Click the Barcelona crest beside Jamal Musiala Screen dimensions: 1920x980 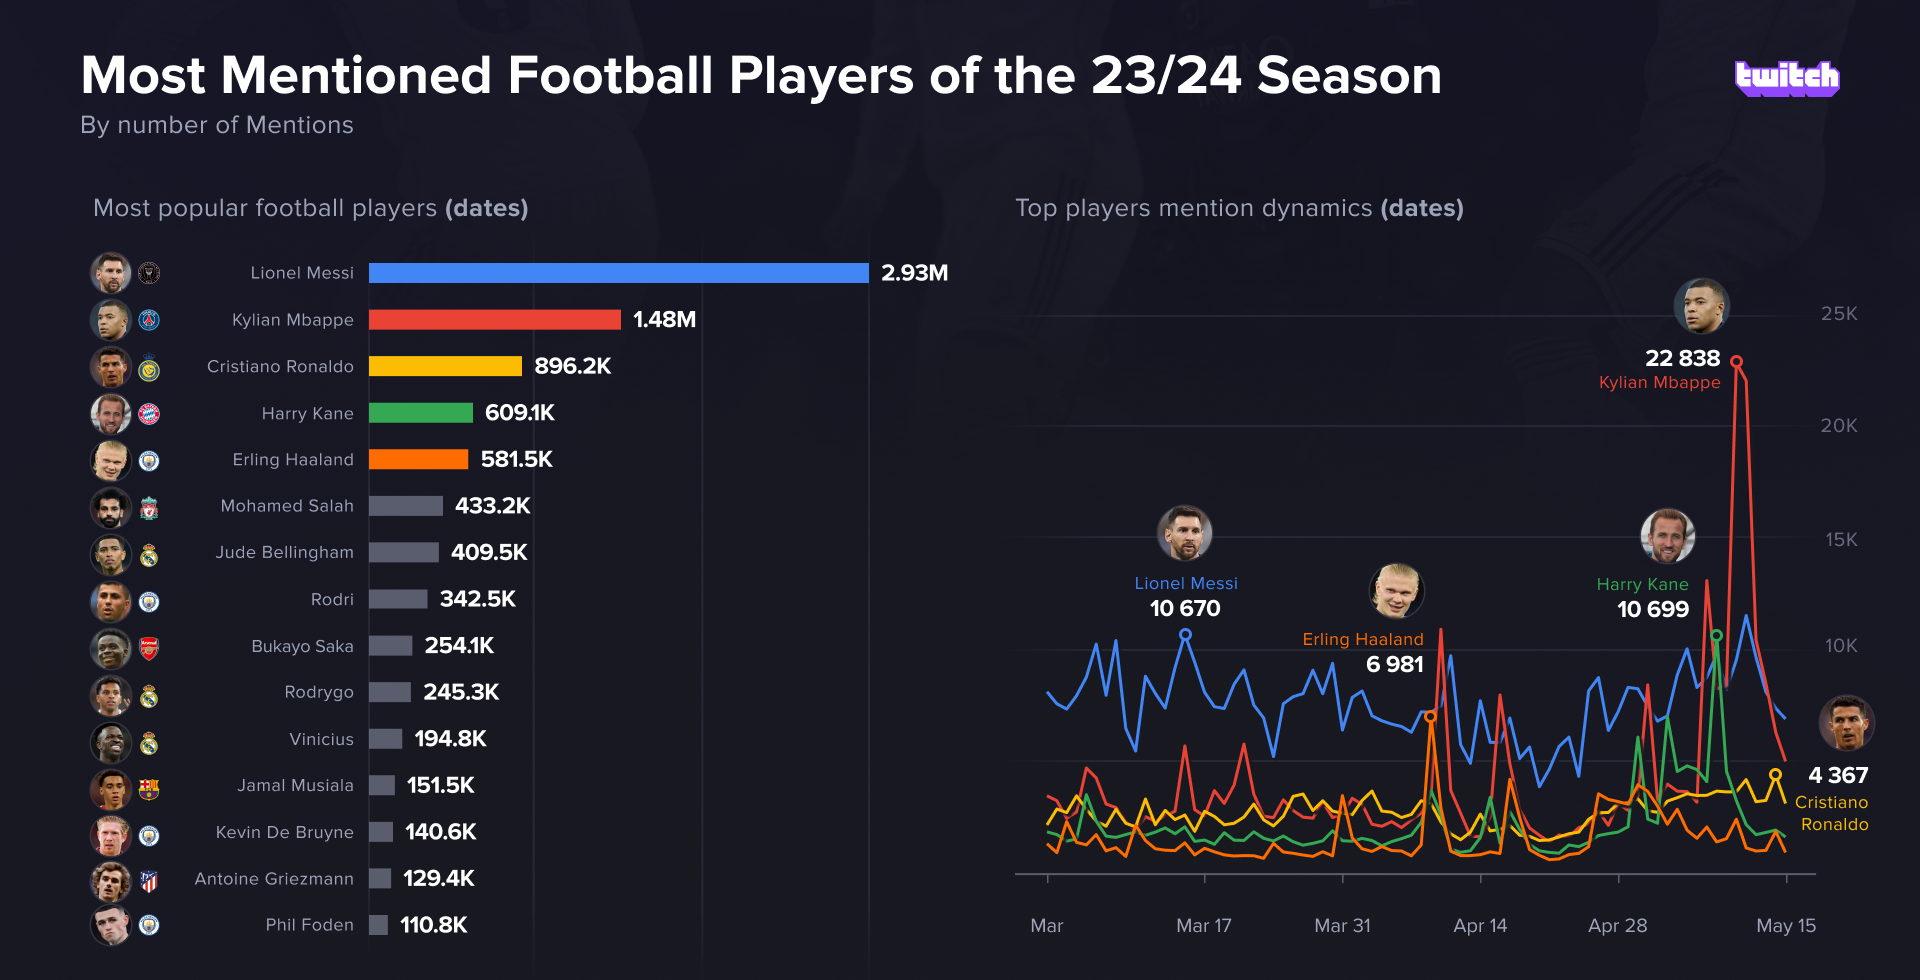click(149, 790)
